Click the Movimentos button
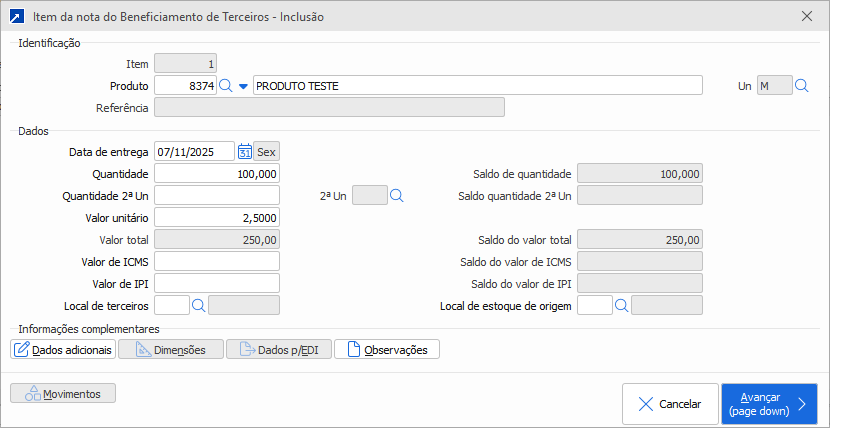The width and height of the screenshot is (844, 435). coord(63,394)
